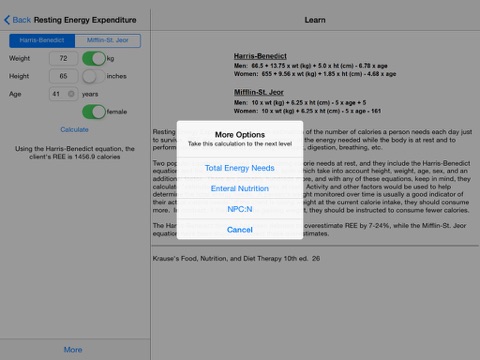Toggle the weight kg switch
480x360 pixels.
pos(94,58)
